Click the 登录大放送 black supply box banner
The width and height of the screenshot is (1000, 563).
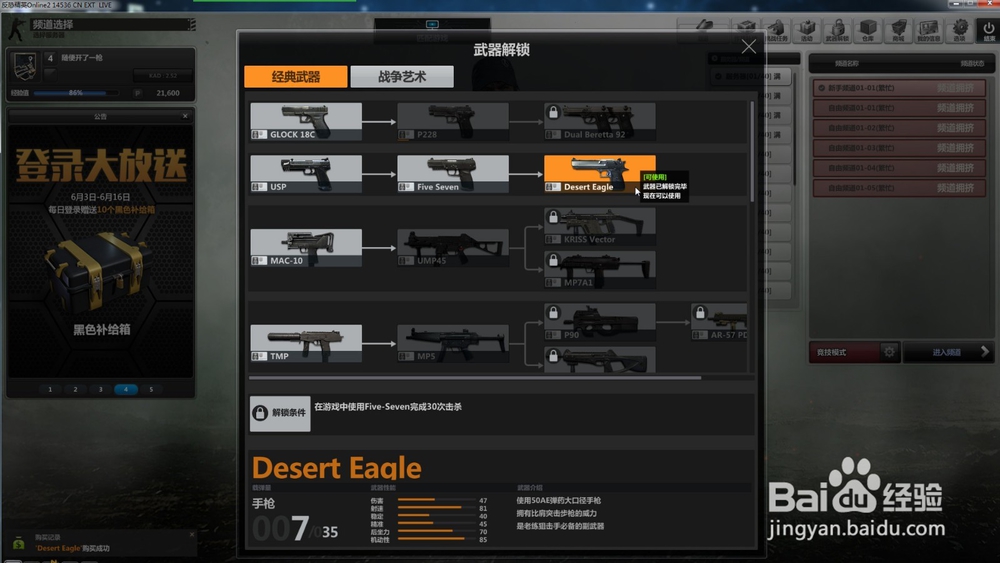(x=101, y=251)
